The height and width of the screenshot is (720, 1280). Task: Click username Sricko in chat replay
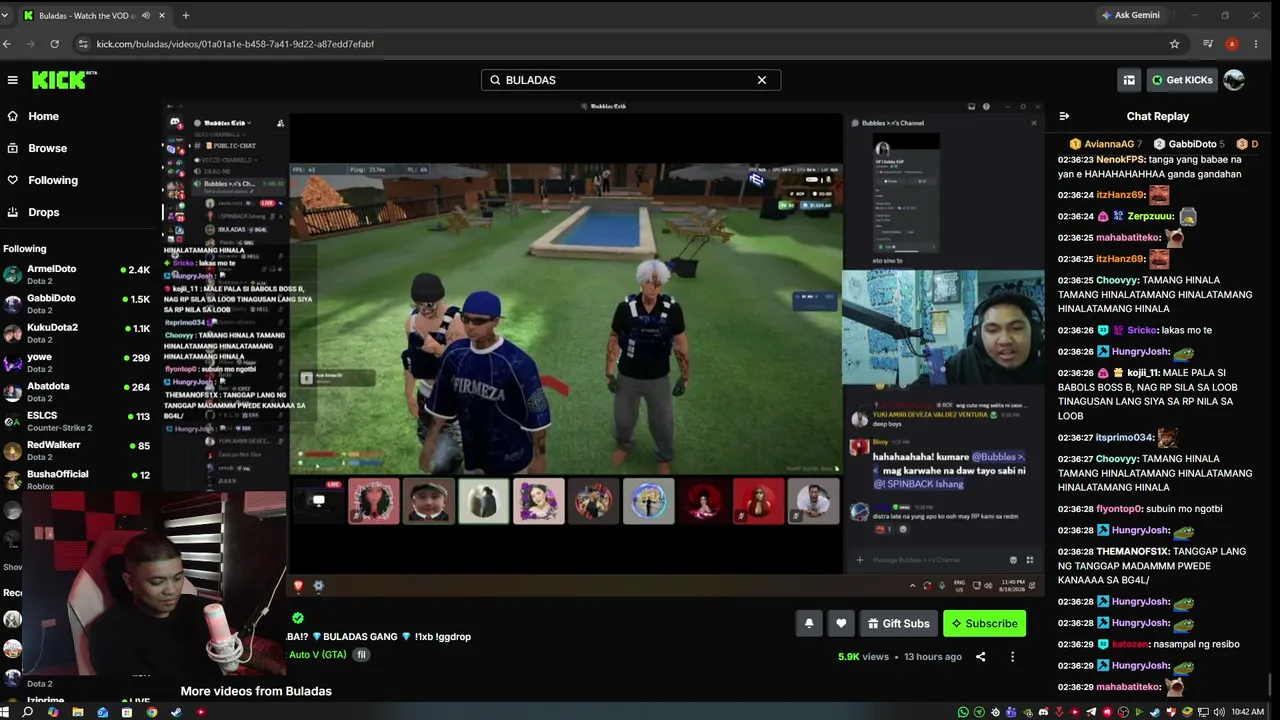[1142, 330]
